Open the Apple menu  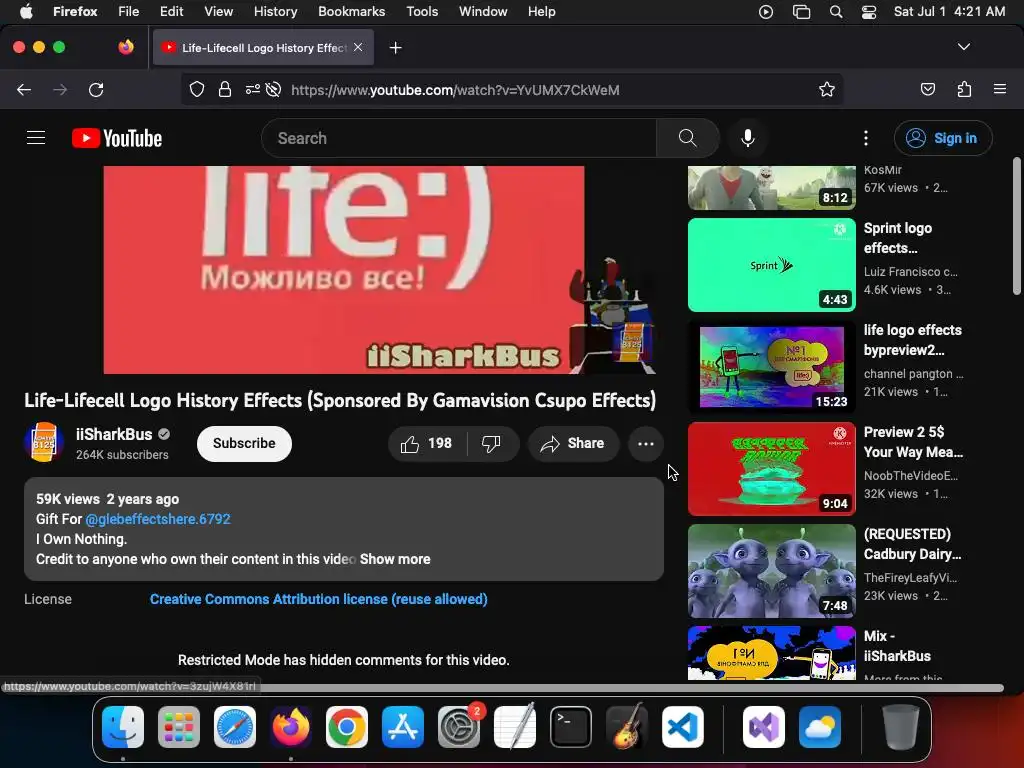point(26,11)
